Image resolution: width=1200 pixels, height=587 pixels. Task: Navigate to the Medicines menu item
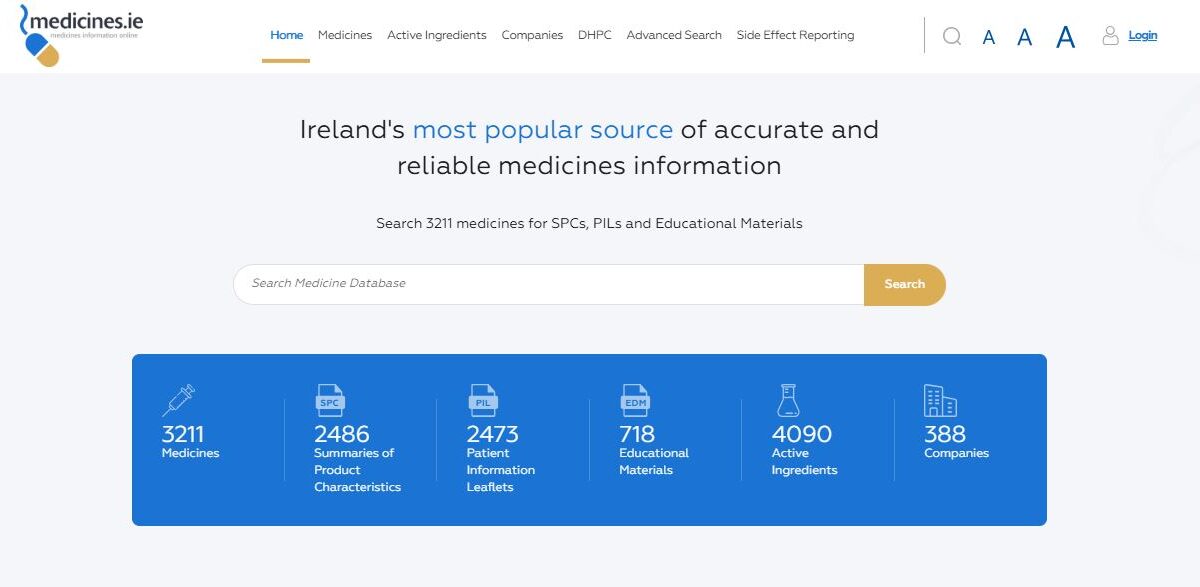click(x=344, y=34)
